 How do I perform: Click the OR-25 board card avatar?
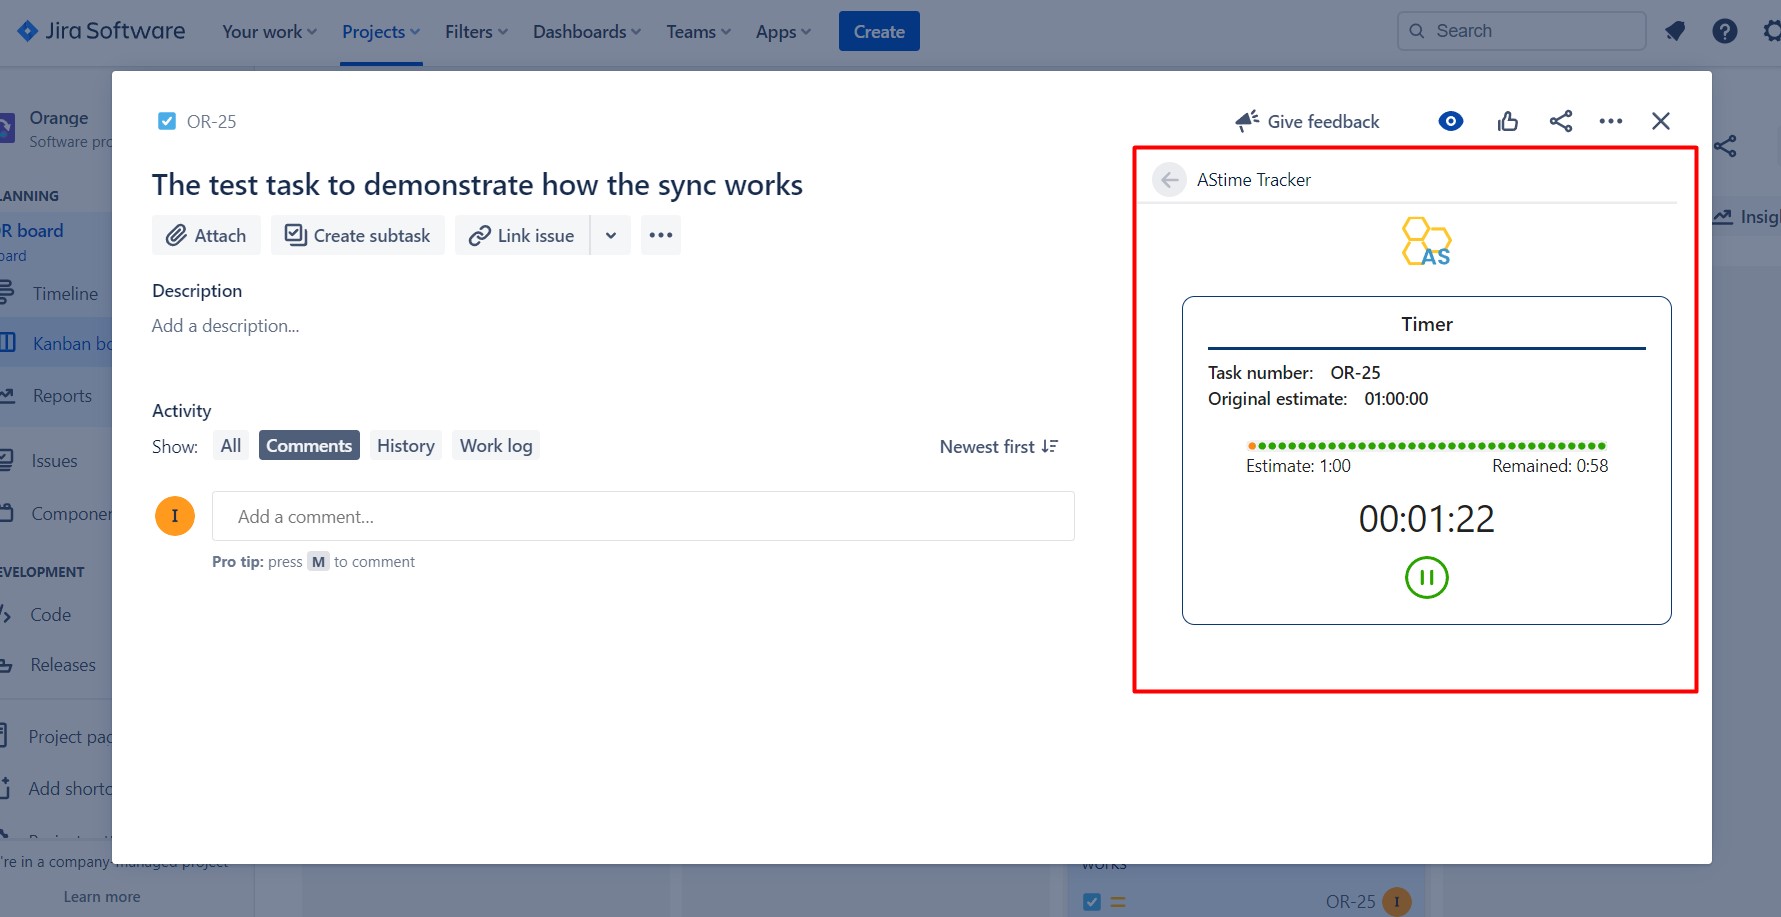[1397, 902]
